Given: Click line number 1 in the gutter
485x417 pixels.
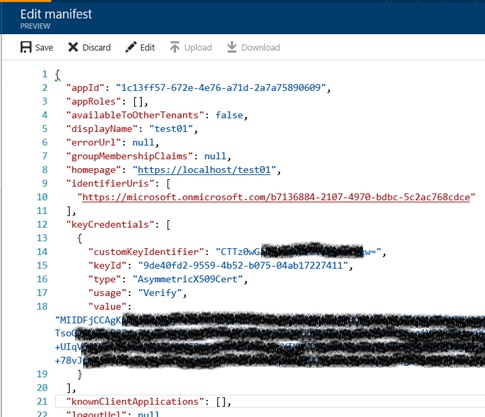Looking at the screenshot, I should [45, 74].
